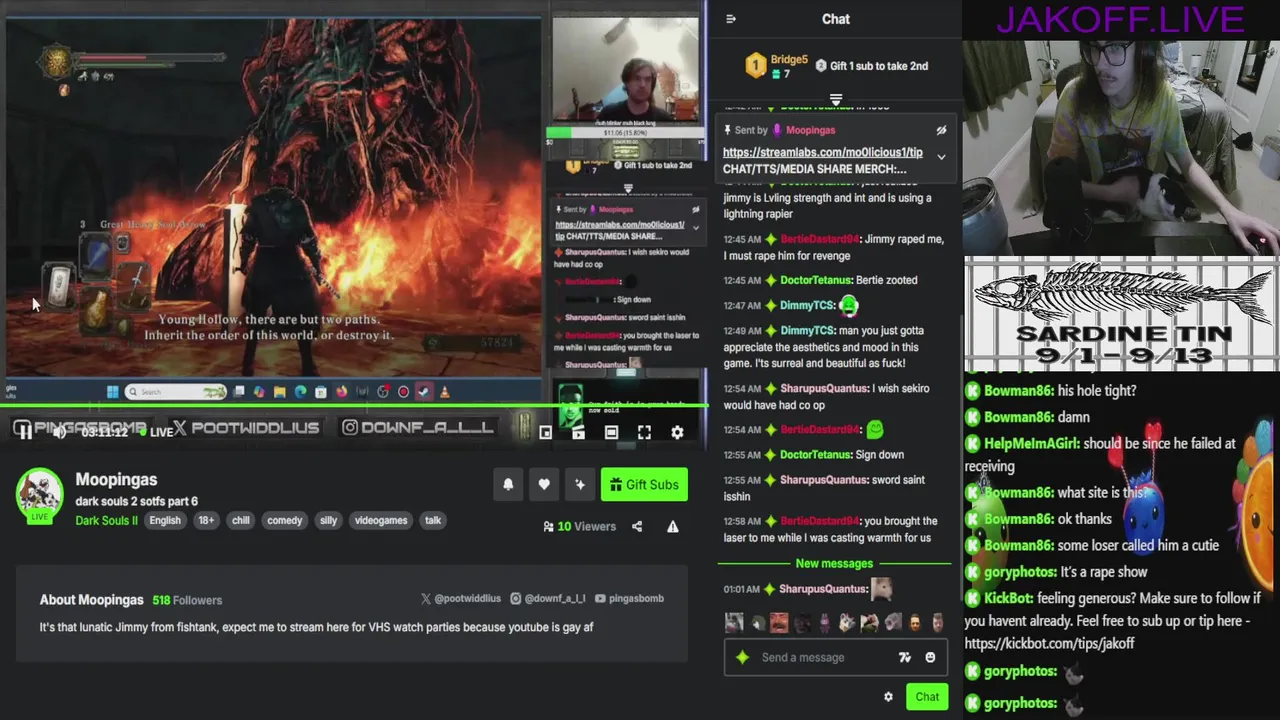Select the English tag
The image size is (1280, 720).
(165, 520)
